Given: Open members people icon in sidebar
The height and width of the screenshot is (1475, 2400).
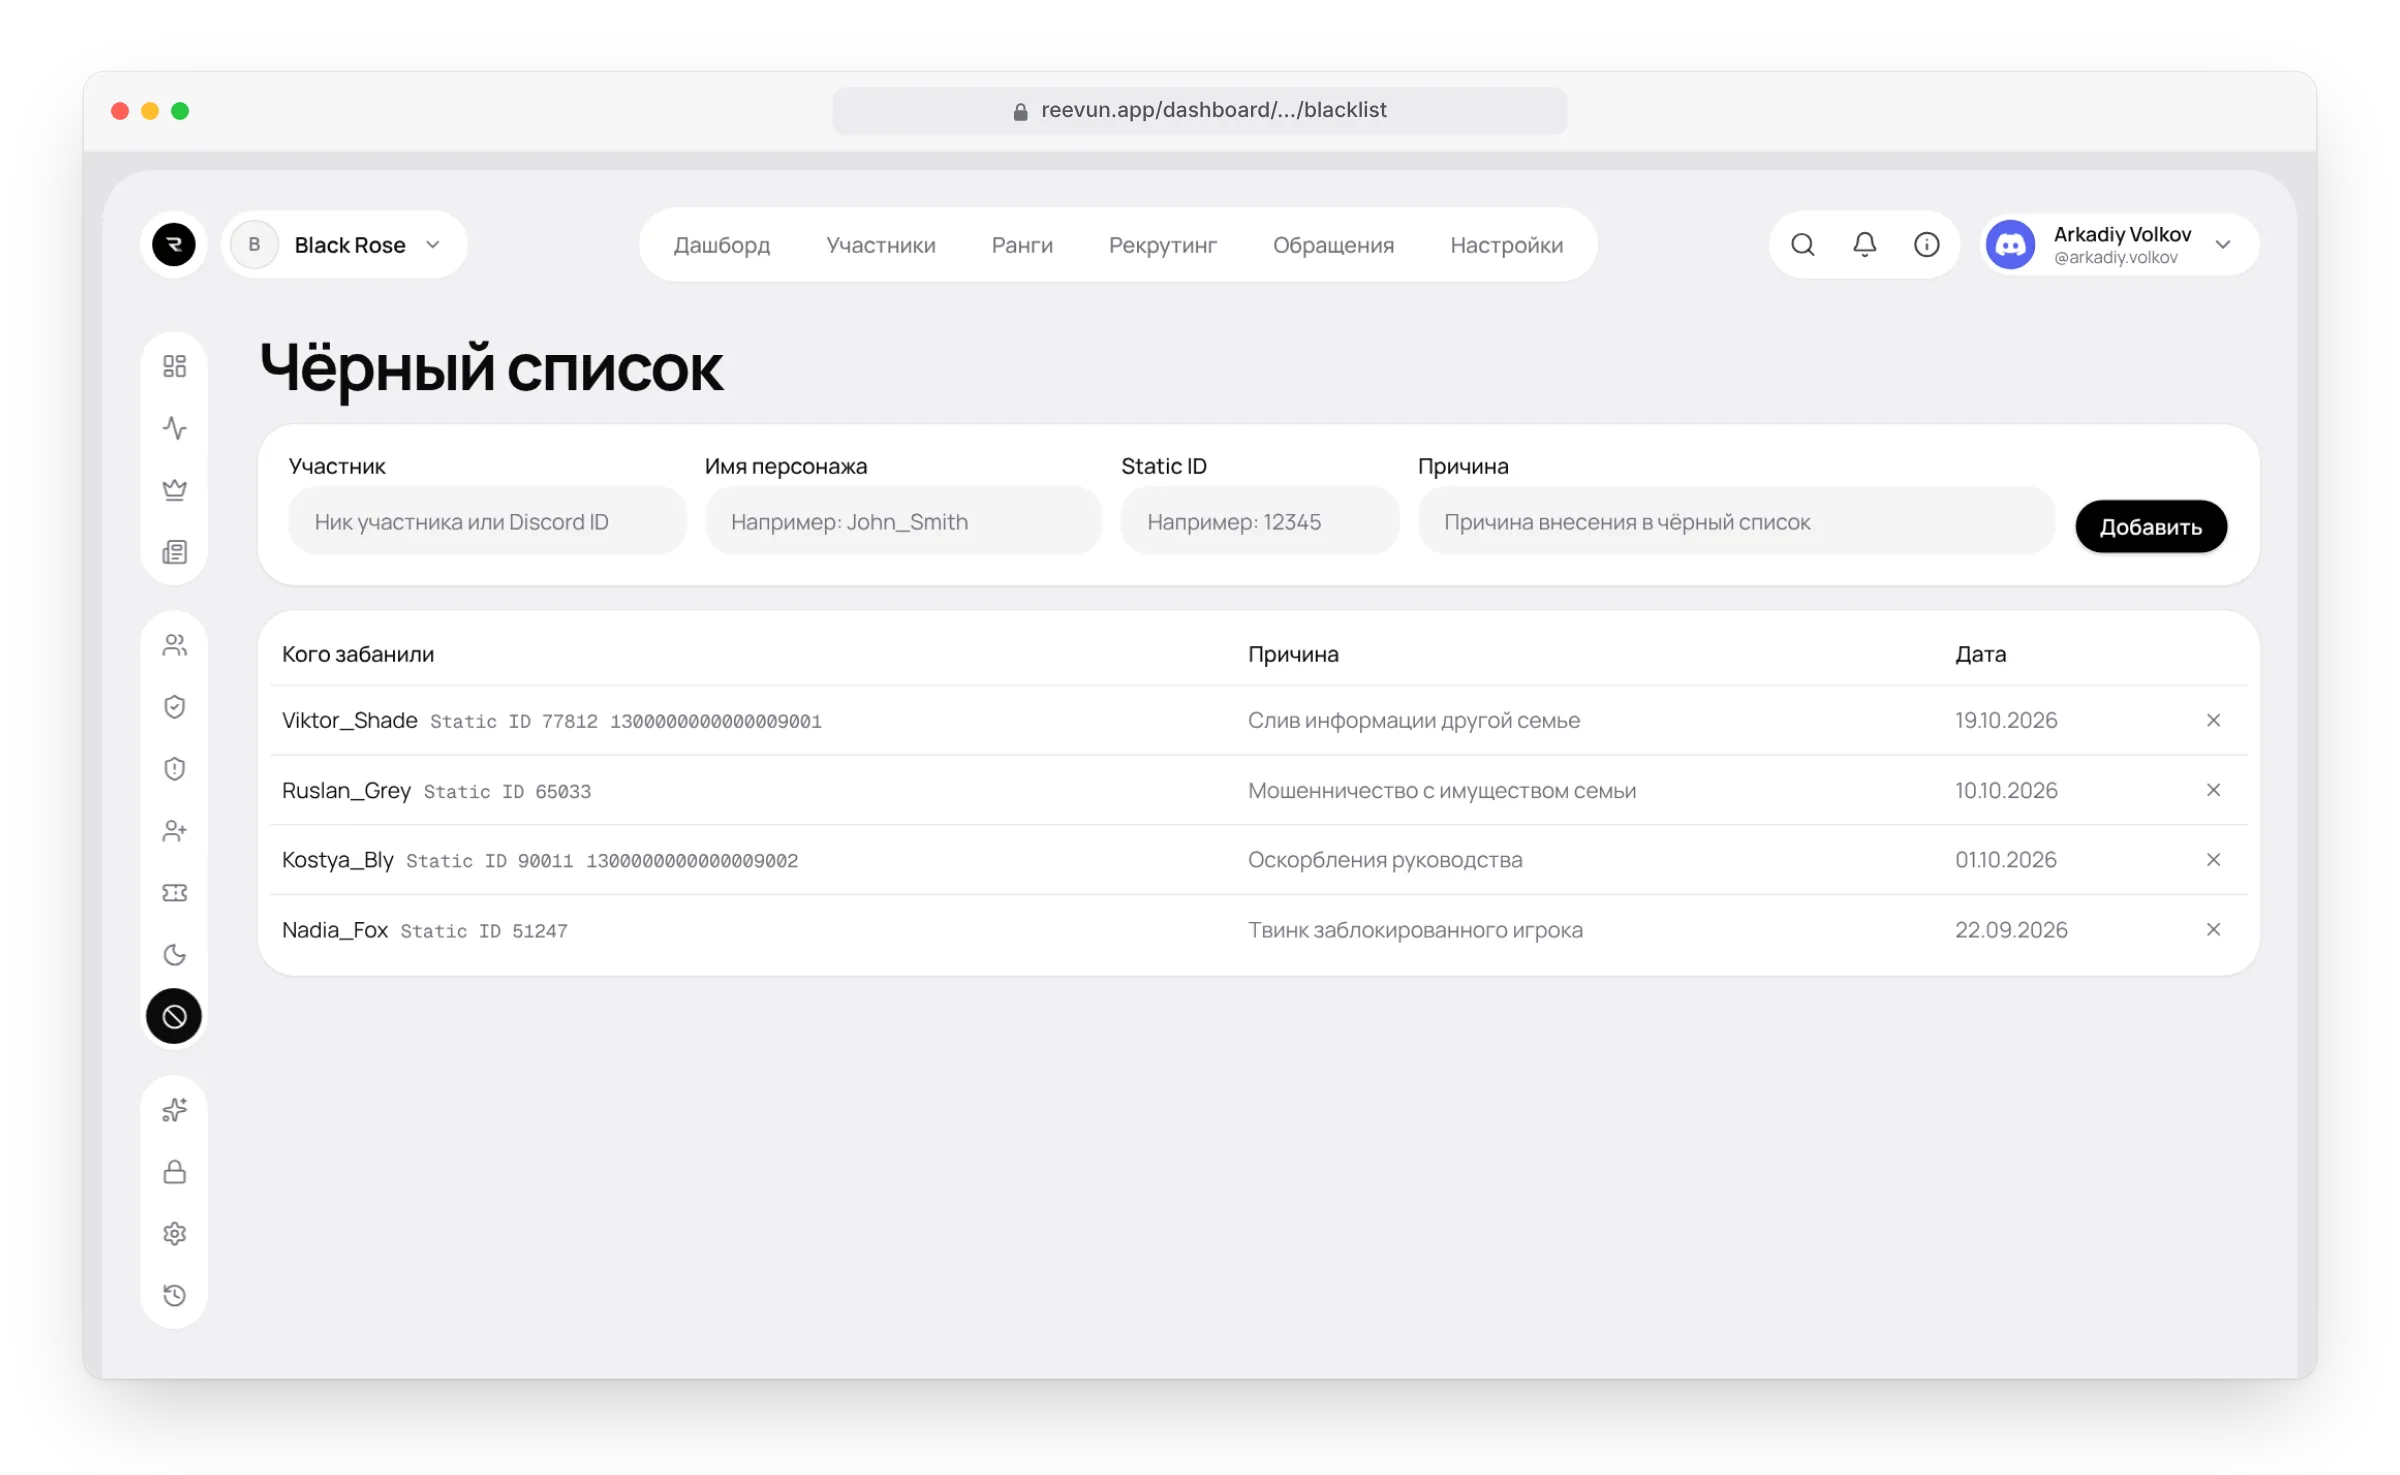Looking at the screenshot, I should click(x=174, y=645).
